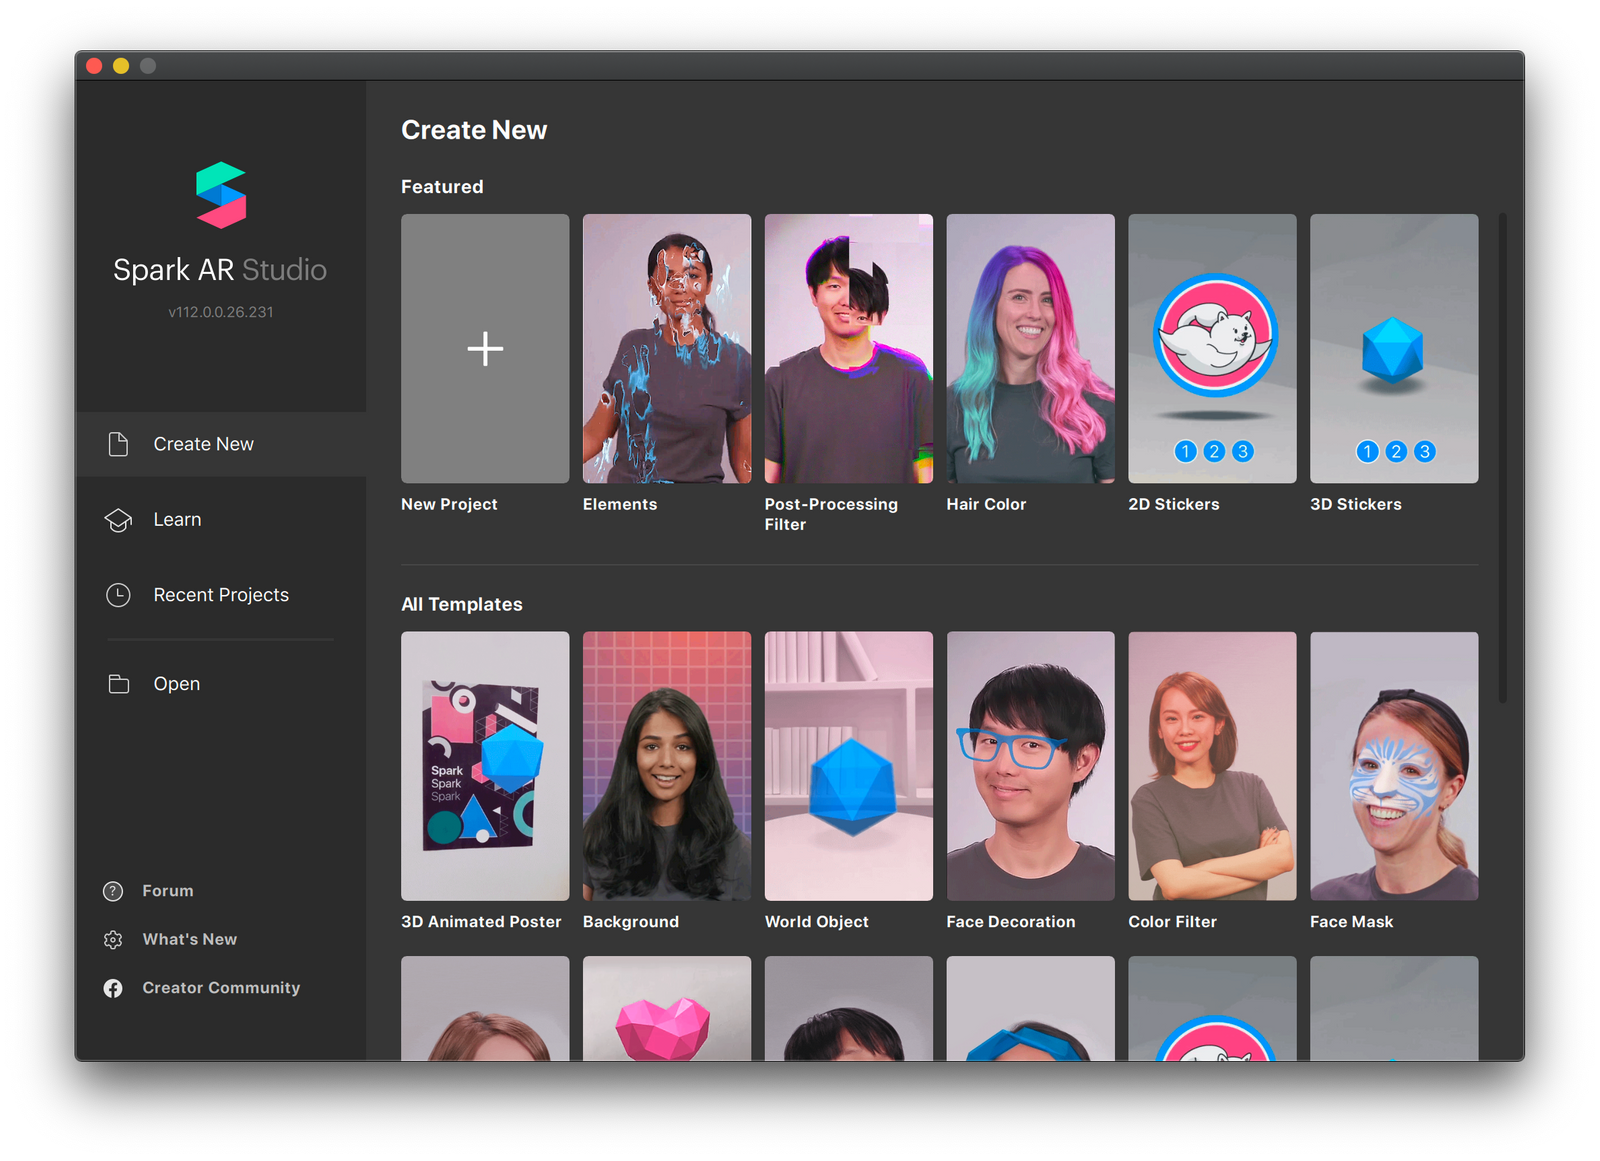This screenshot has width=1600, height=1161.
Task: Open the Elements template thumbnail
Action: tap(667, 349)
